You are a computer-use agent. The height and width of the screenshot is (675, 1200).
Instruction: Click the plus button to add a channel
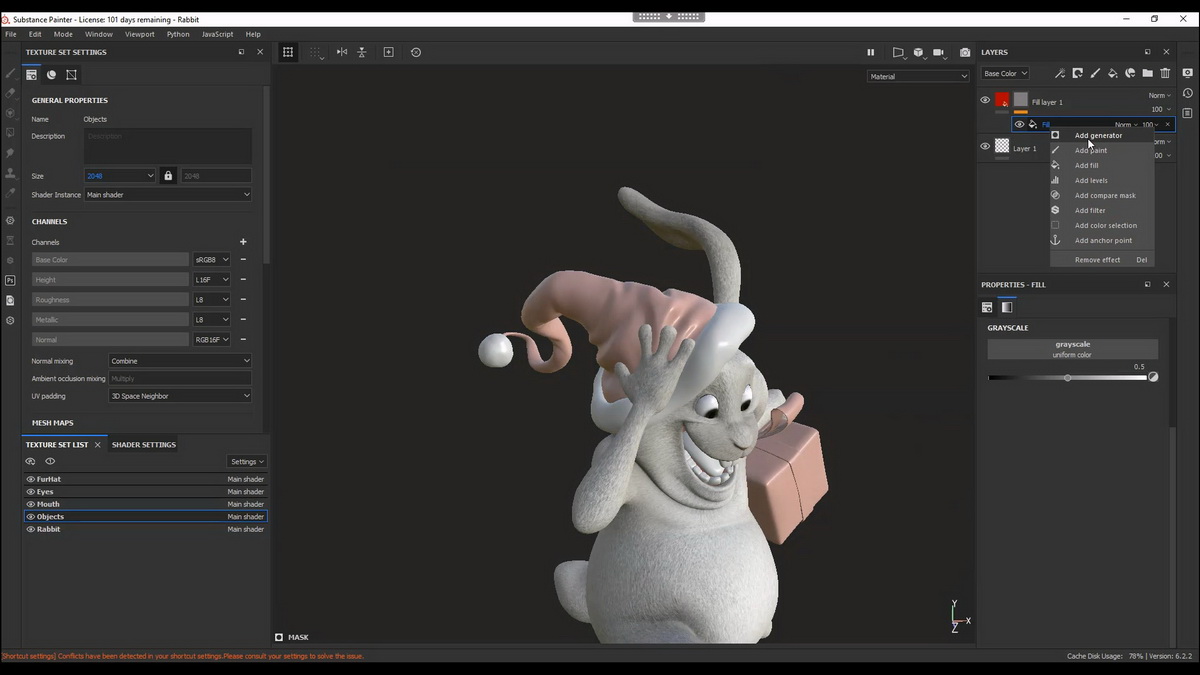point(243,242)
